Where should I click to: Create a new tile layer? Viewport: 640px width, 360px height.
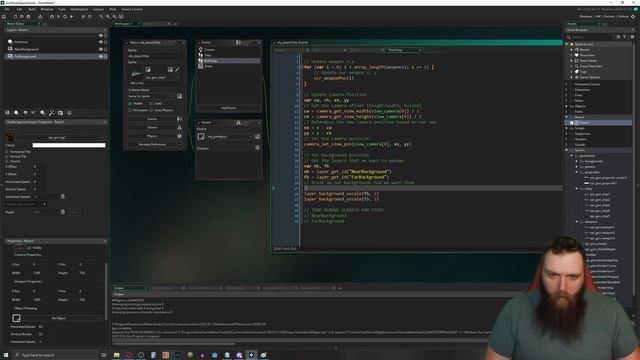click(25, 113)
